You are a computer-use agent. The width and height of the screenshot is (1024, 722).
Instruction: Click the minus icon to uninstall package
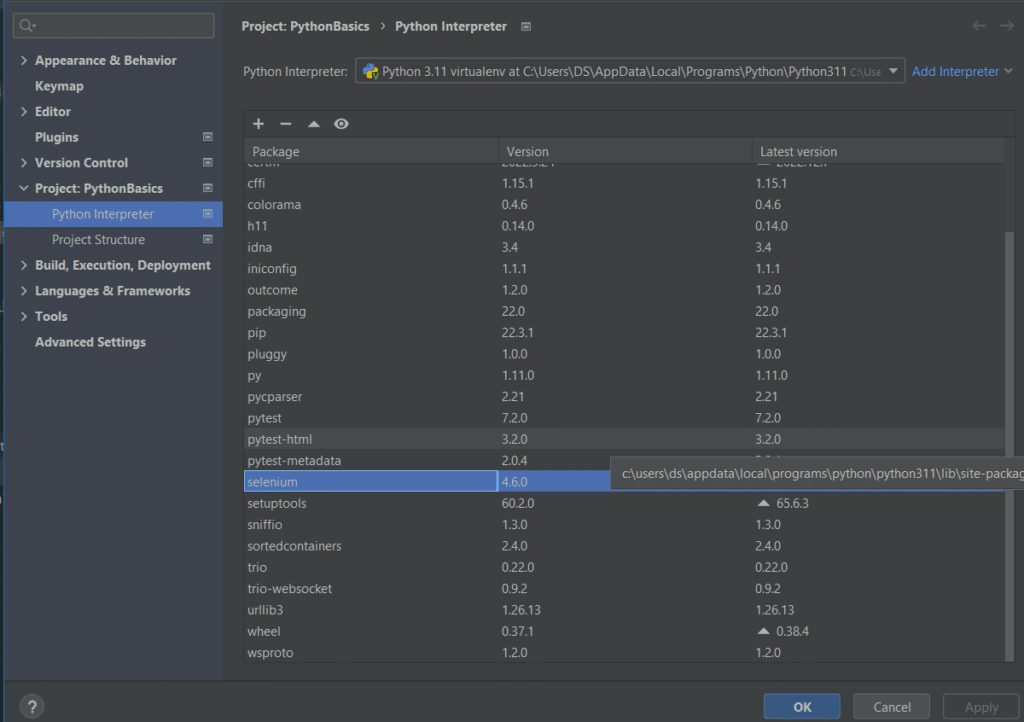(286, 124)
